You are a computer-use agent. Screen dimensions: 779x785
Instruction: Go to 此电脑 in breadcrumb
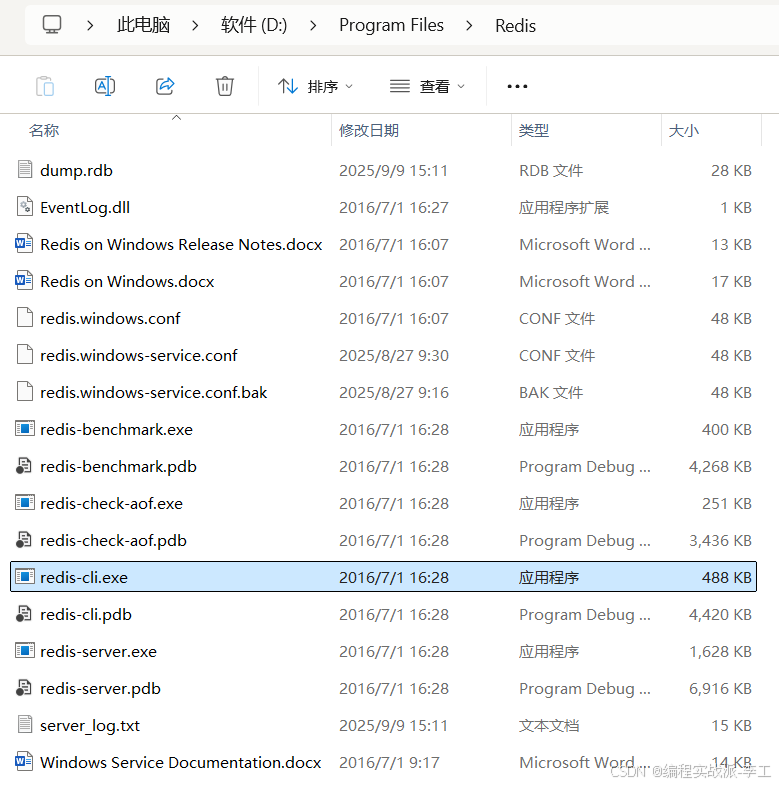144,25
